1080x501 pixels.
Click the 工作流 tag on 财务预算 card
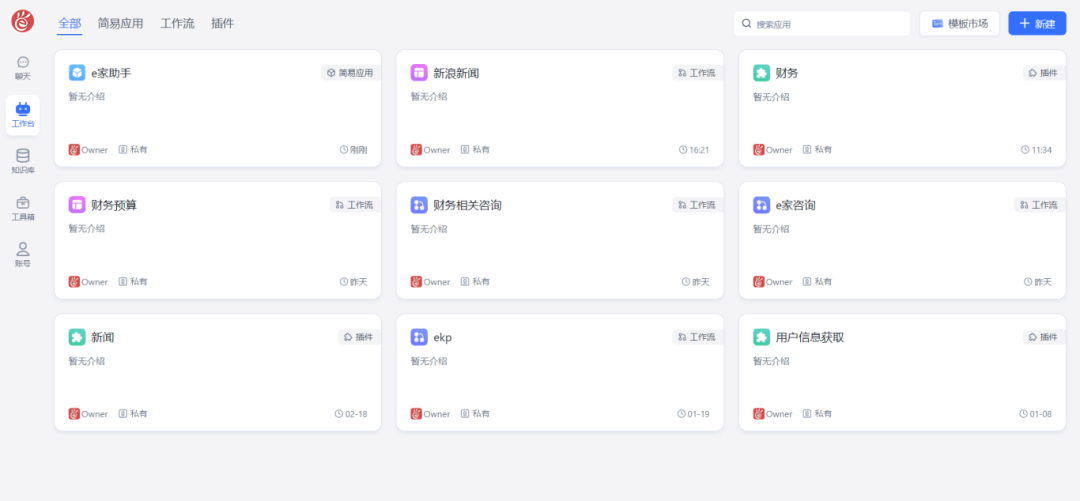point(355,205)
